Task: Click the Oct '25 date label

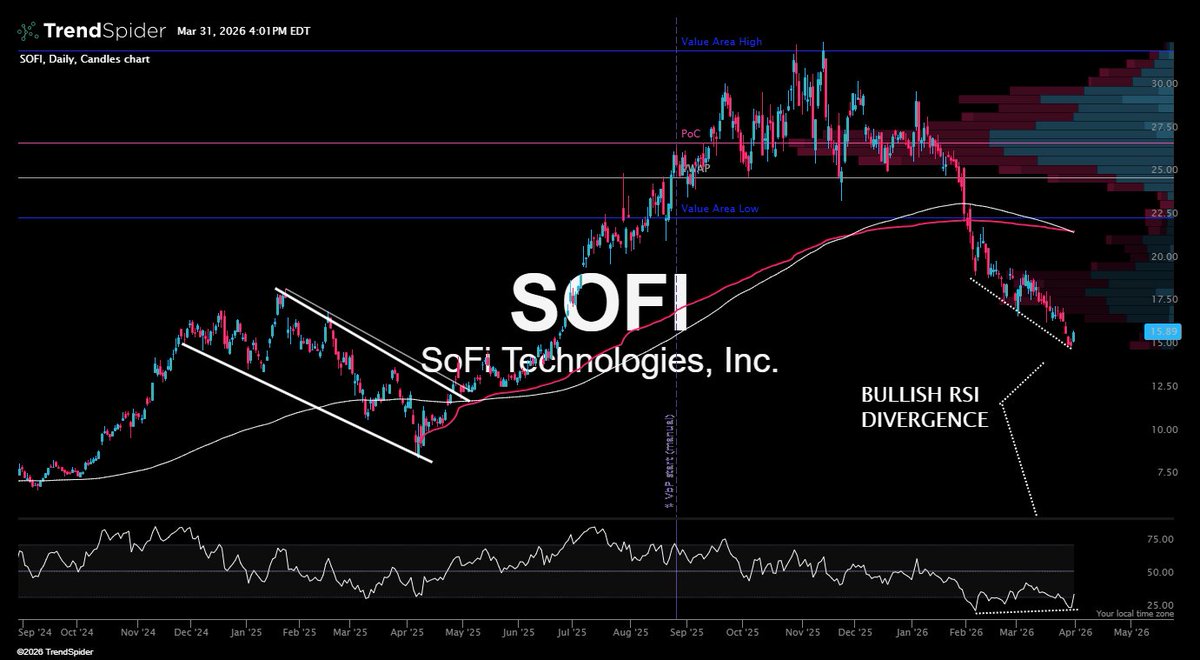Action: pos(742,633)
